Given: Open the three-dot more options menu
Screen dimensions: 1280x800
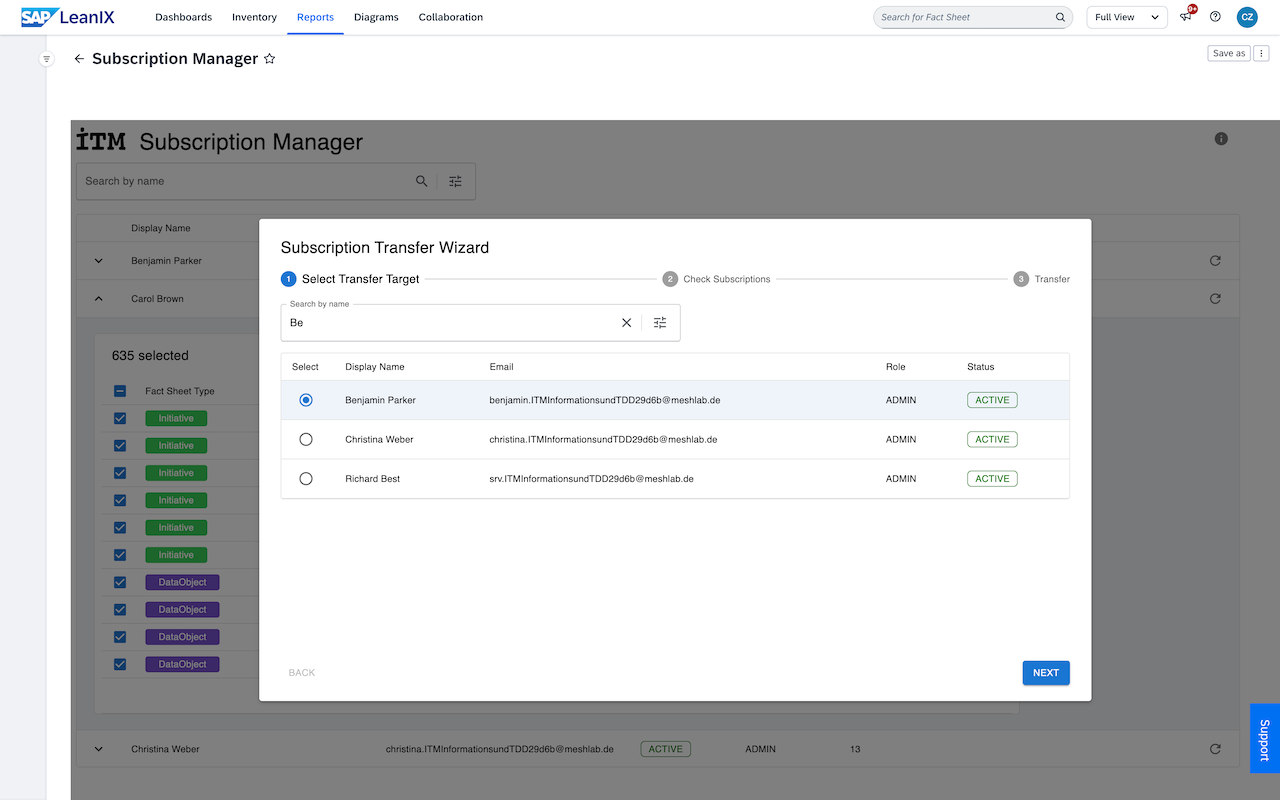Looking at the screenshot, I should click(1262, 53).
